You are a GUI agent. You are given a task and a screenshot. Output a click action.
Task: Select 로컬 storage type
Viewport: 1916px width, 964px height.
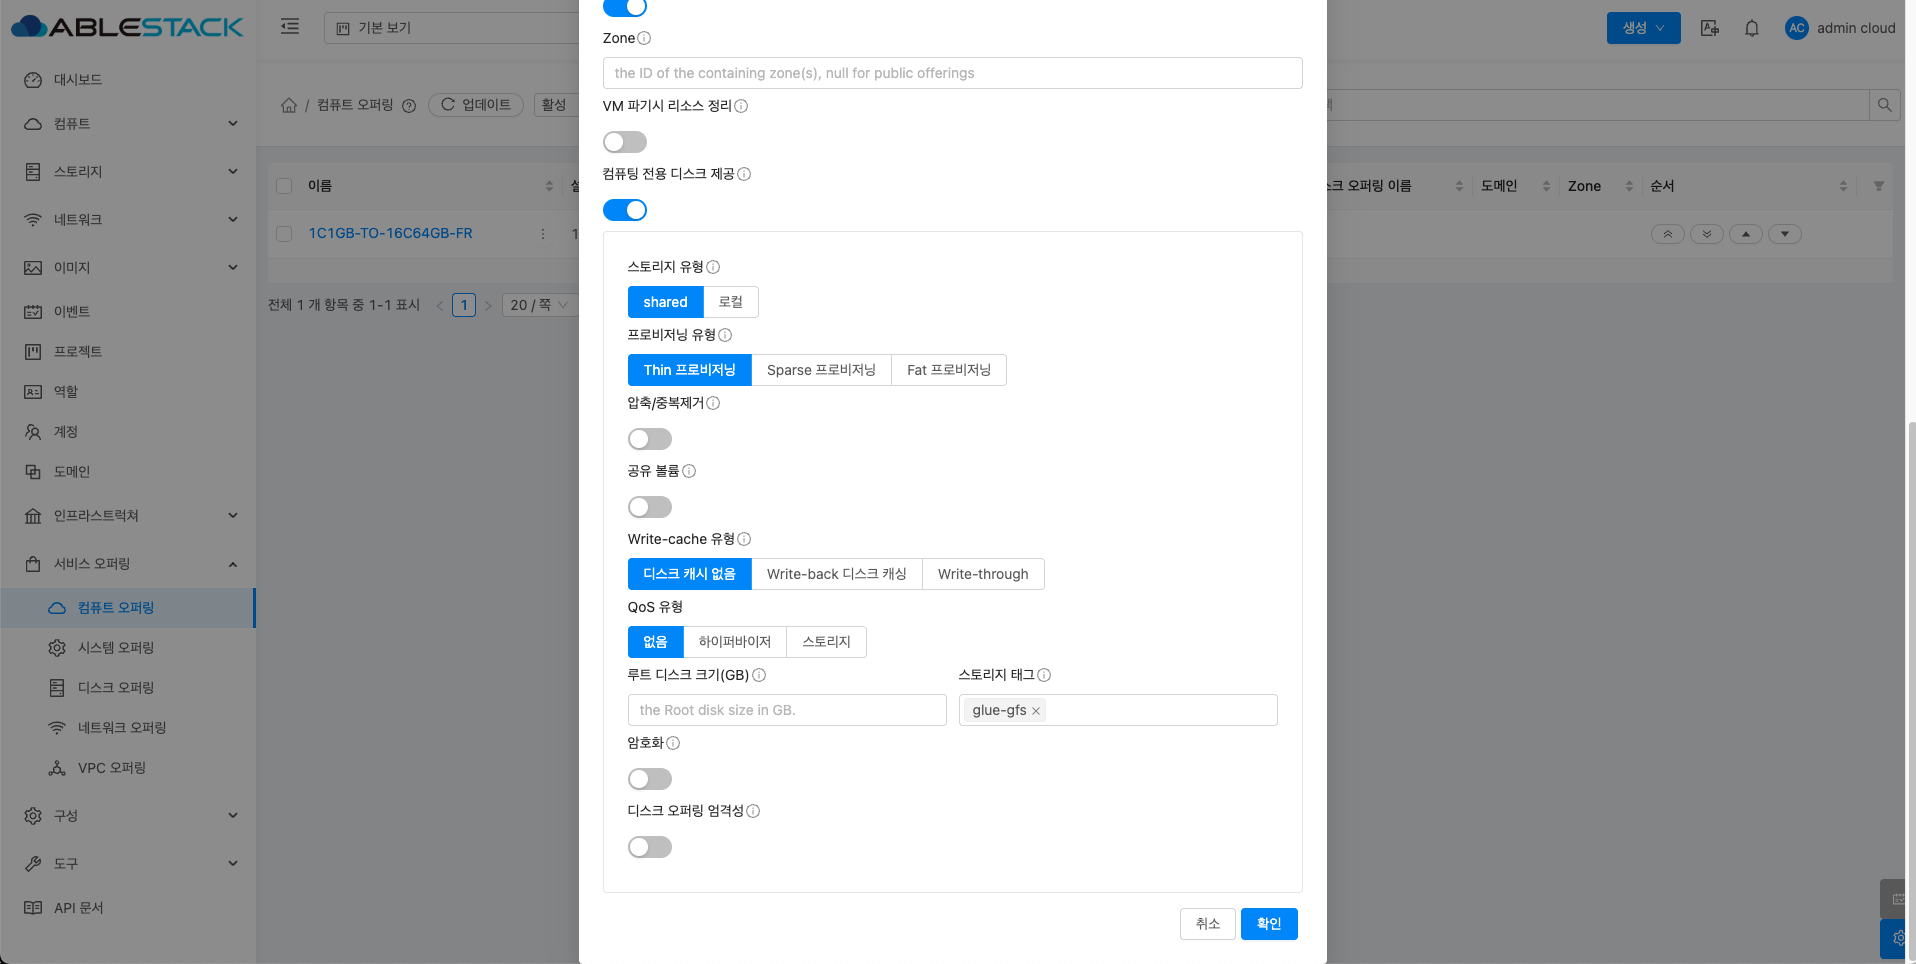coord(731,302)
